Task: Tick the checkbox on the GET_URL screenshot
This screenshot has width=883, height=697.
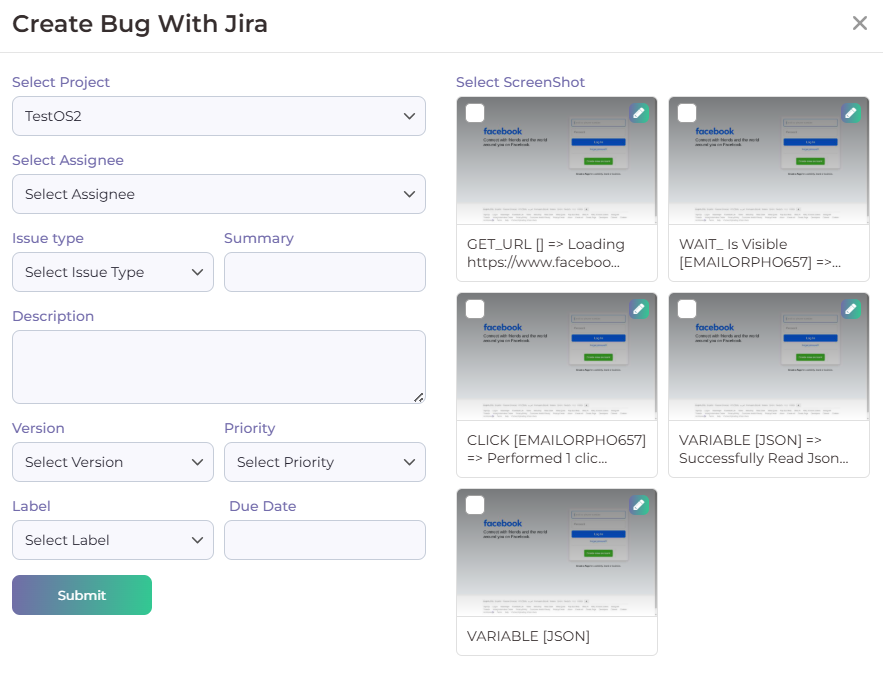Action: (x=475, y=113)
